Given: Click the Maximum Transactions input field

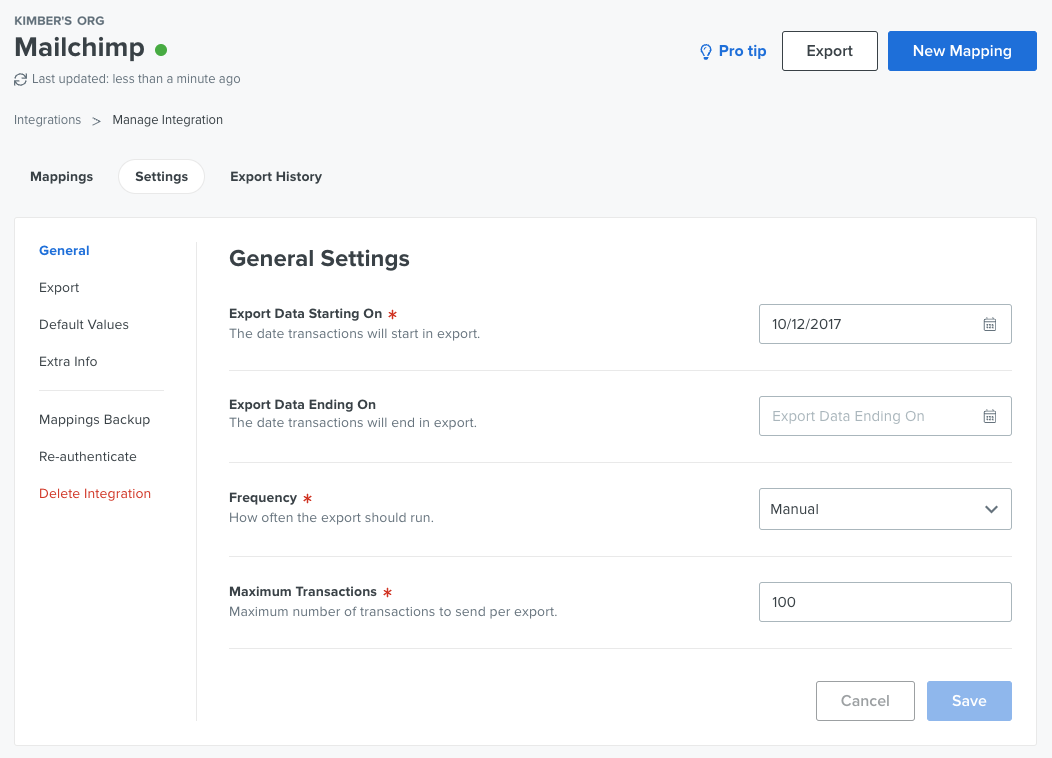Looking at the screenshot, I should [x=885, y=602].
